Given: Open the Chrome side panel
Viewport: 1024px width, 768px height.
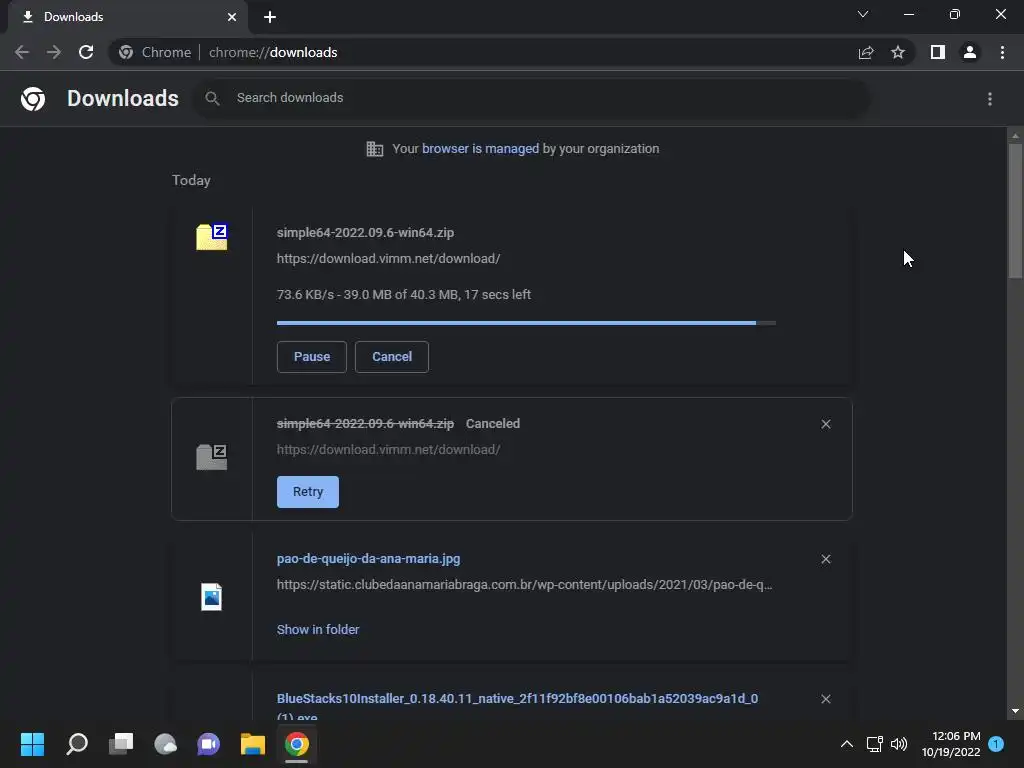Looking at the screenshot, I should pyautogui.click(x=938, y=52).
